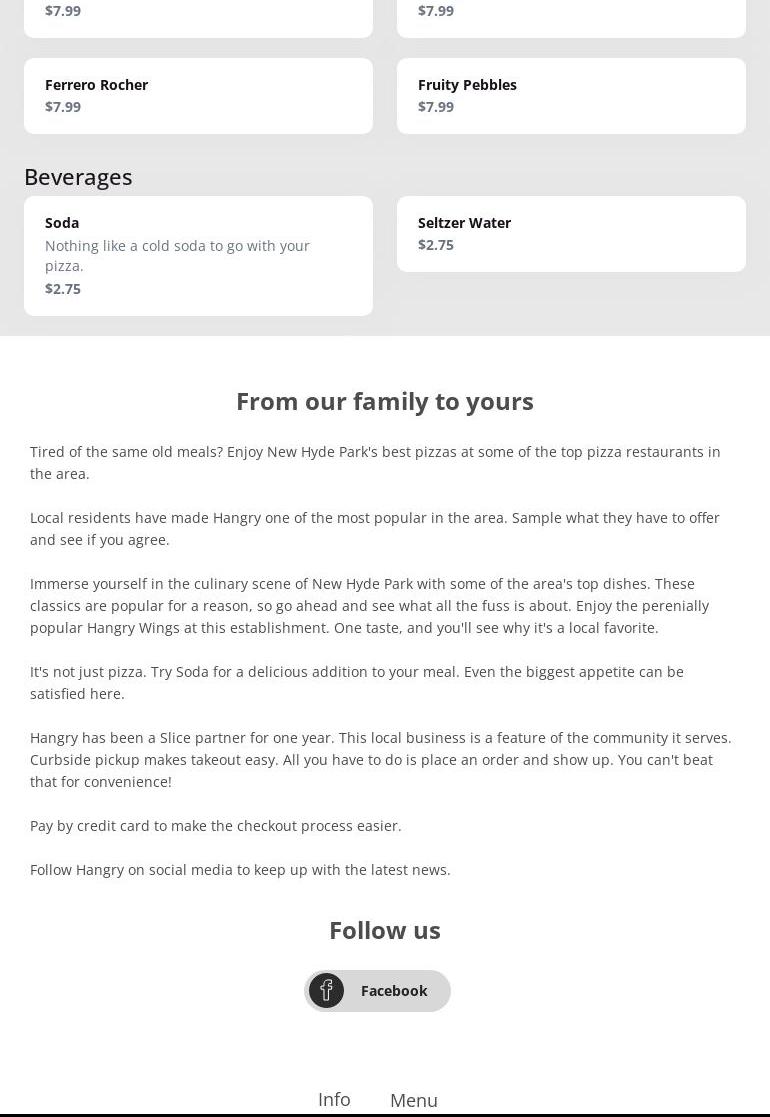The width and height of the screenshot is (770, 1117).
Task: Click the Beverages section heading
Action: point(78,177)
